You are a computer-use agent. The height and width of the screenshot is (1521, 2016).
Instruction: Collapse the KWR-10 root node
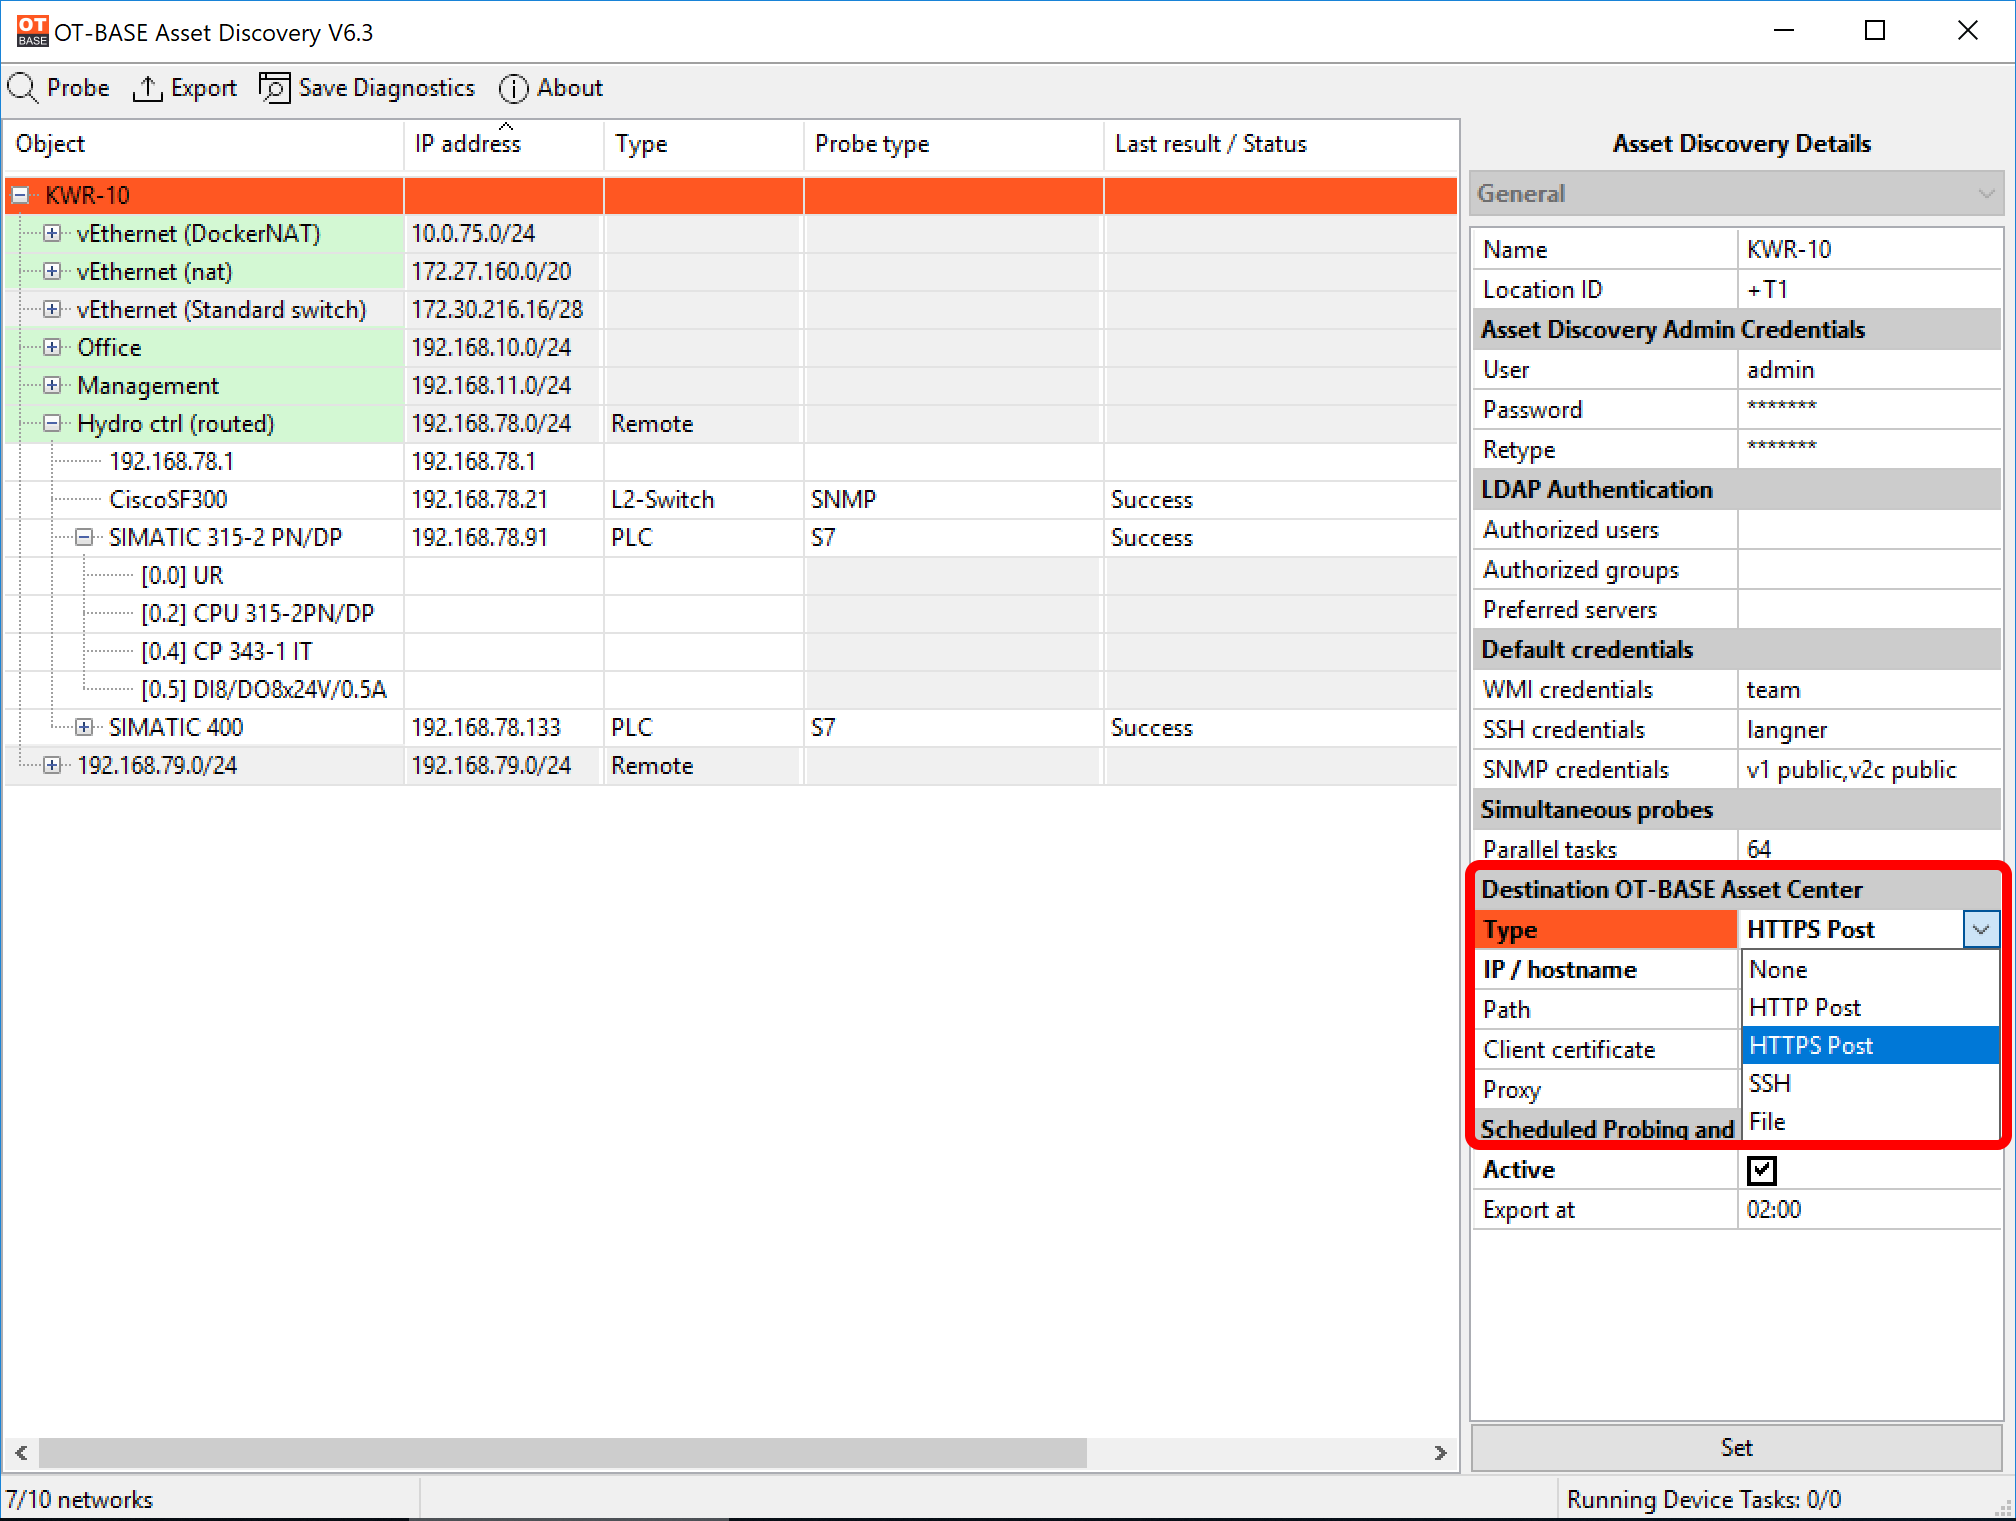(20, 195)
